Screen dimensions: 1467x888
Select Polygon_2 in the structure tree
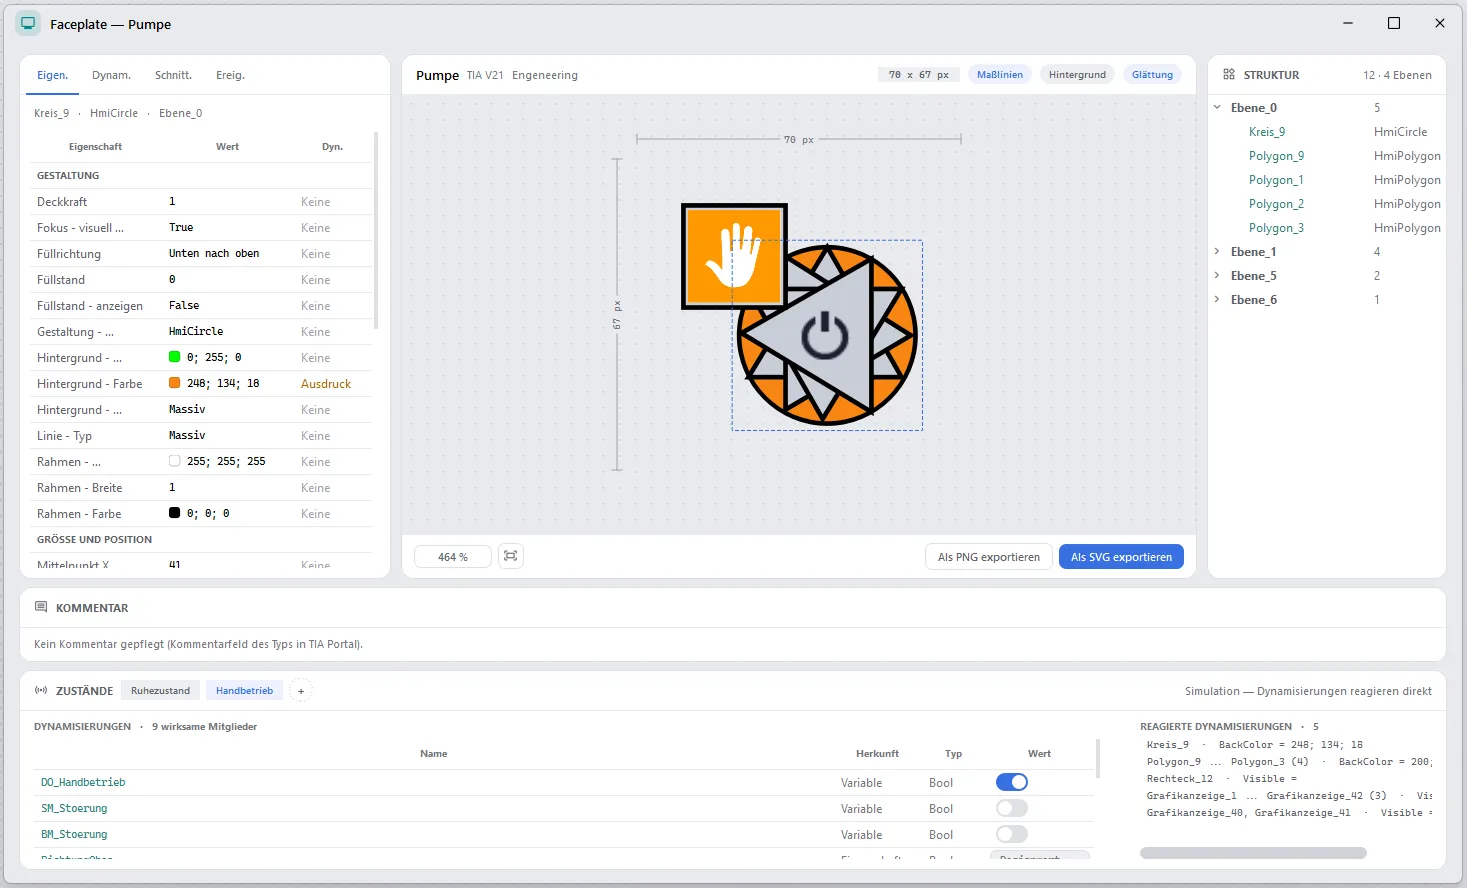[1276, 204]
